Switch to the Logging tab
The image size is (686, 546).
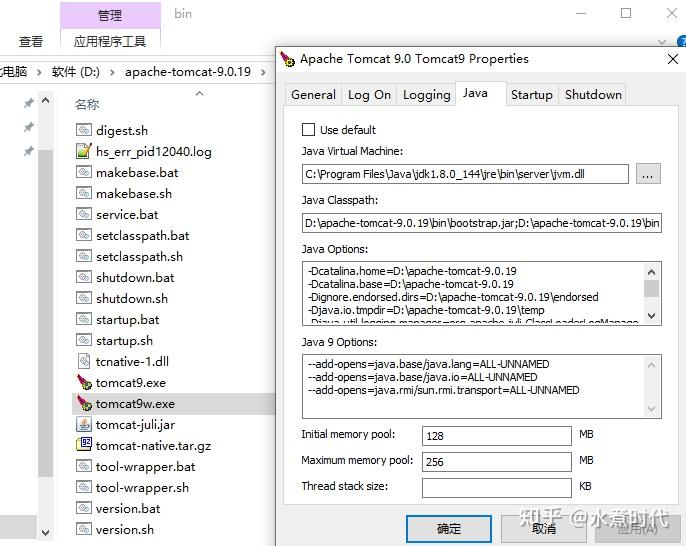click(427, 94)
